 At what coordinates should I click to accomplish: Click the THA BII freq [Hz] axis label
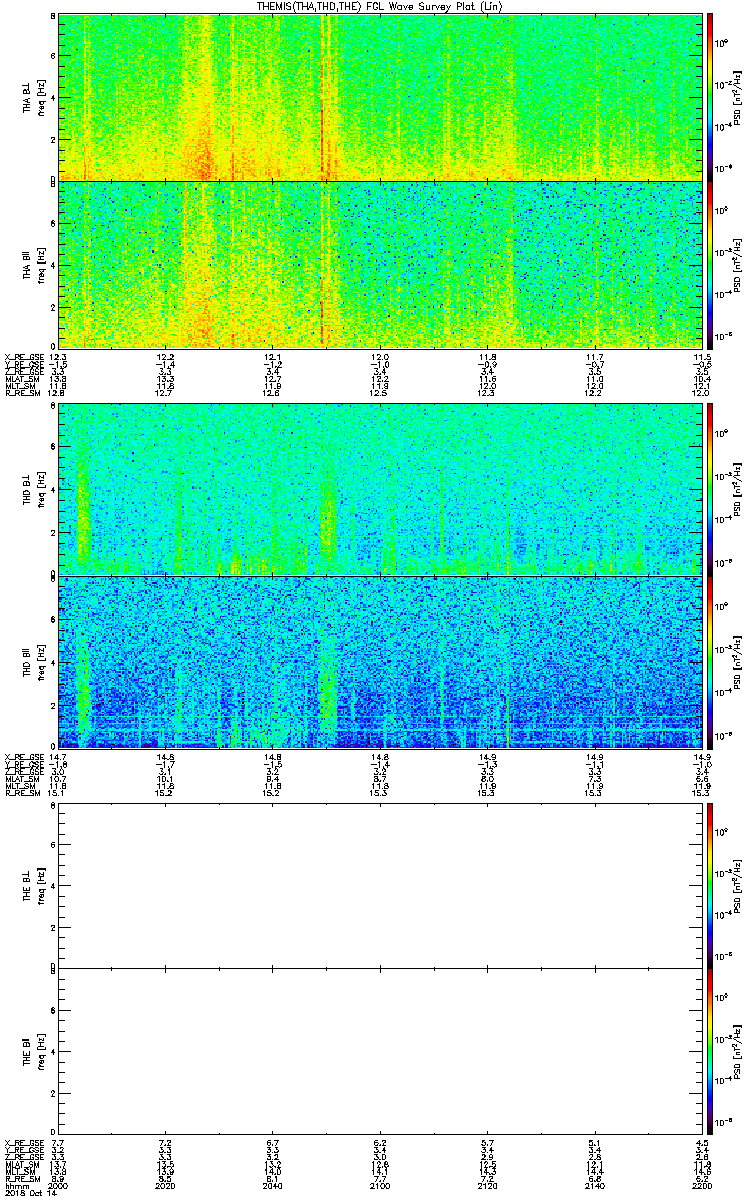tap(42, 265)
